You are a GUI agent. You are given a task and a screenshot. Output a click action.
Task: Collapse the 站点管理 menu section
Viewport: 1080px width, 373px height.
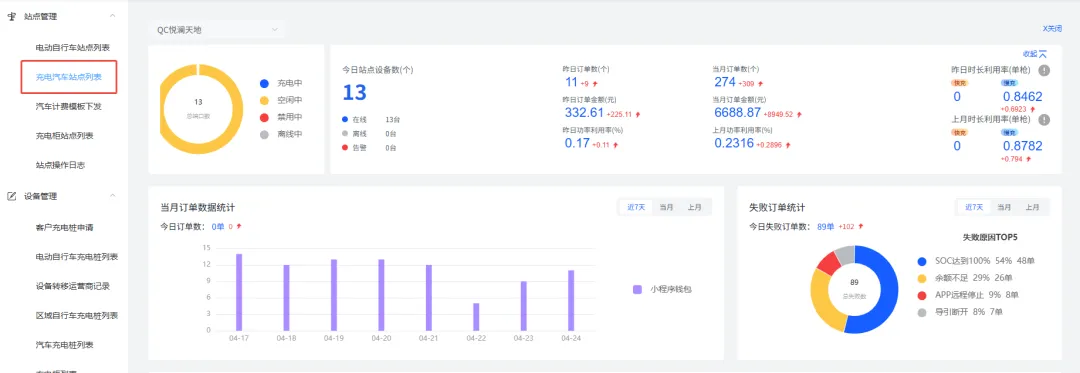coord(113,17)
